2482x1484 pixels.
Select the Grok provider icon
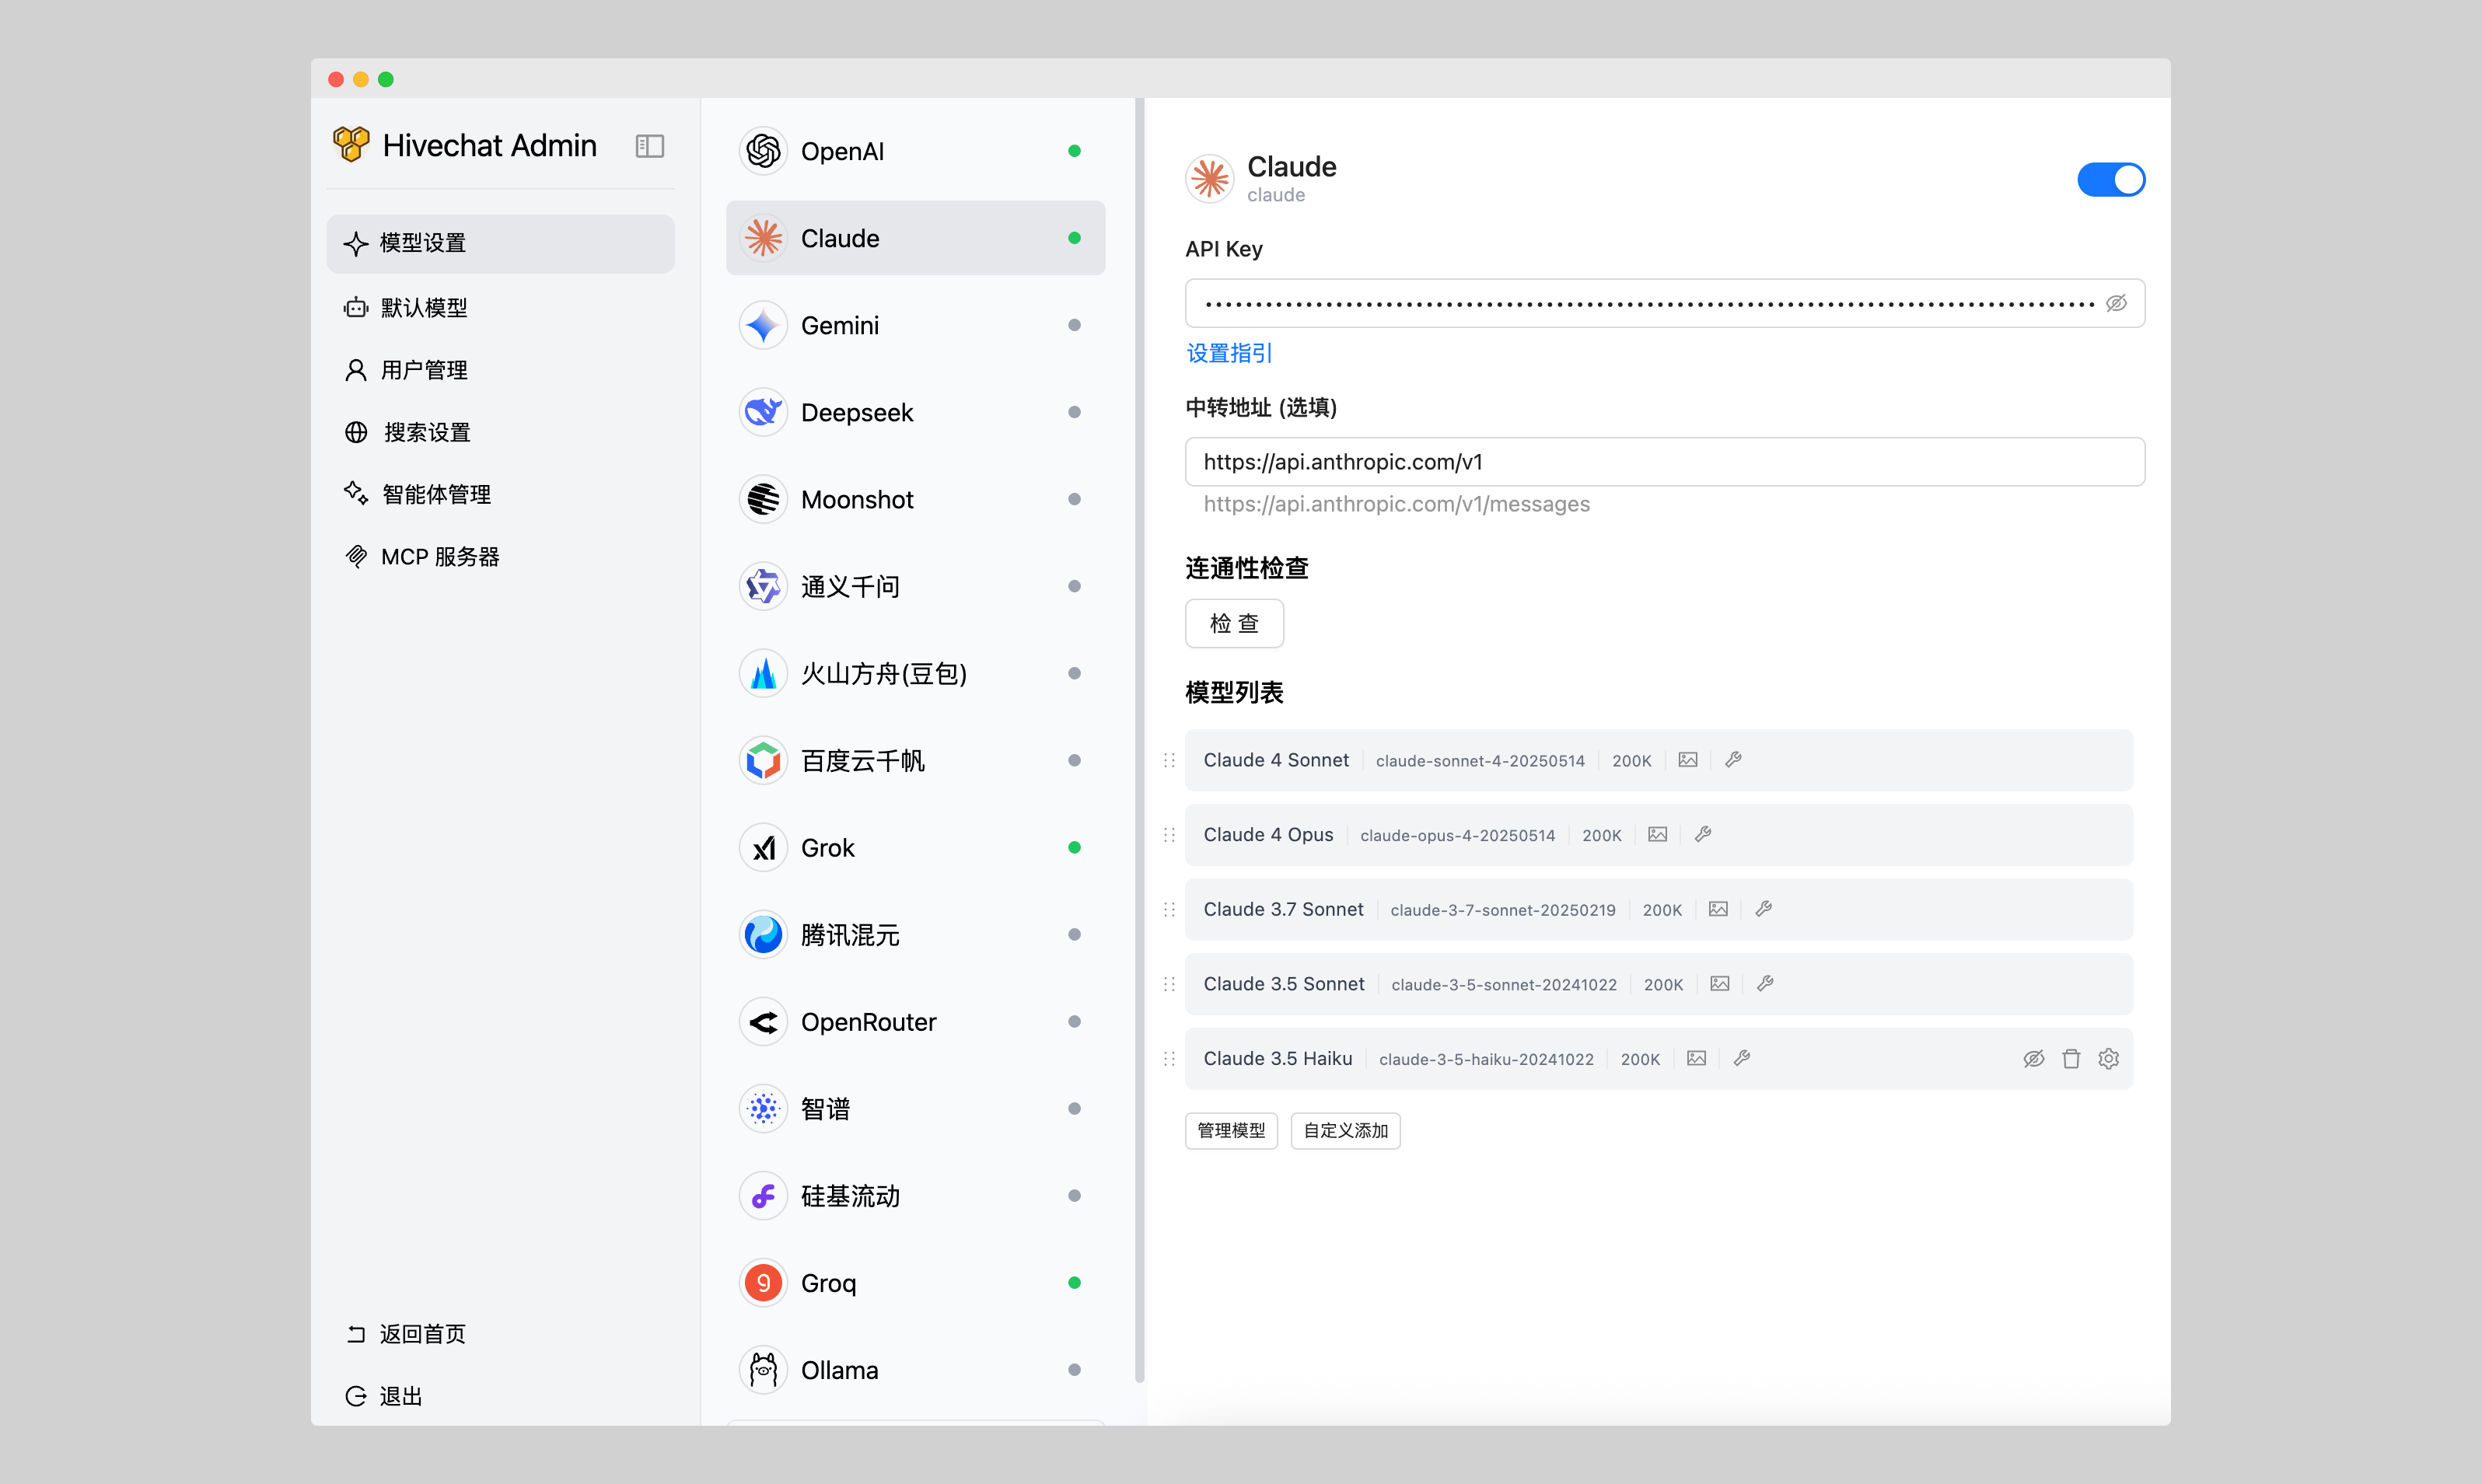click(764, 848)
